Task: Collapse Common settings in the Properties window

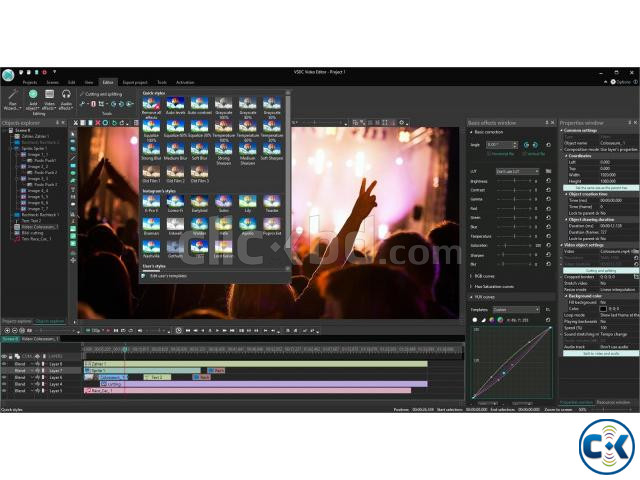Action: click(562, 130)
